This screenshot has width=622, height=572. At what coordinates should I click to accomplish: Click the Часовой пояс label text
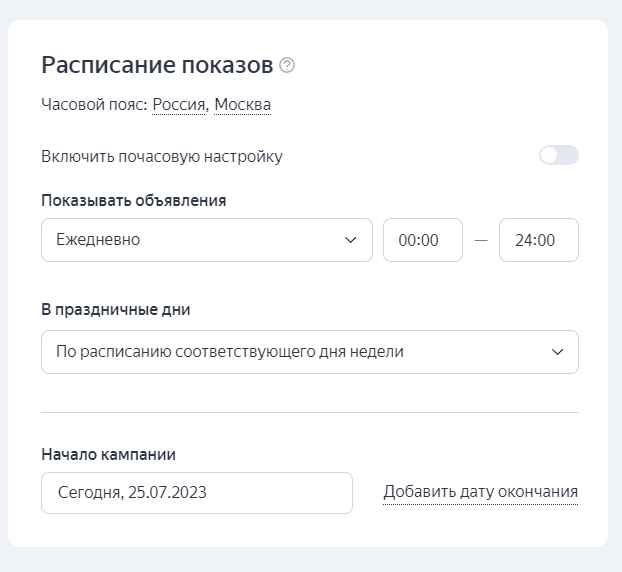point(95,104)
